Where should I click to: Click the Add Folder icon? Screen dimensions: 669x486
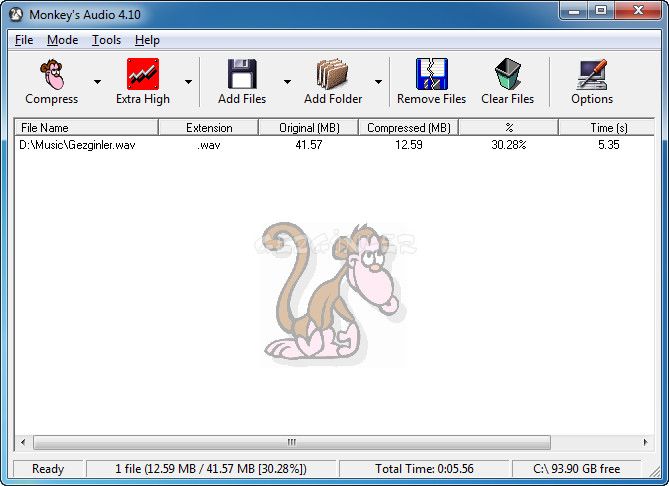pyautogui.click(x=332, y=74)
